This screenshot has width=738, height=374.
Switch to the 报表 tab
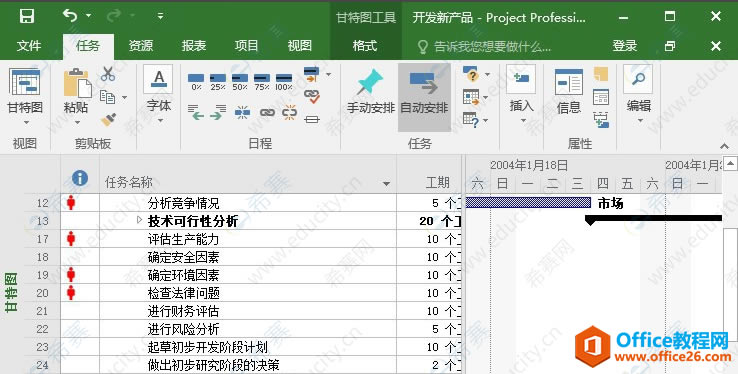[193, 46]
